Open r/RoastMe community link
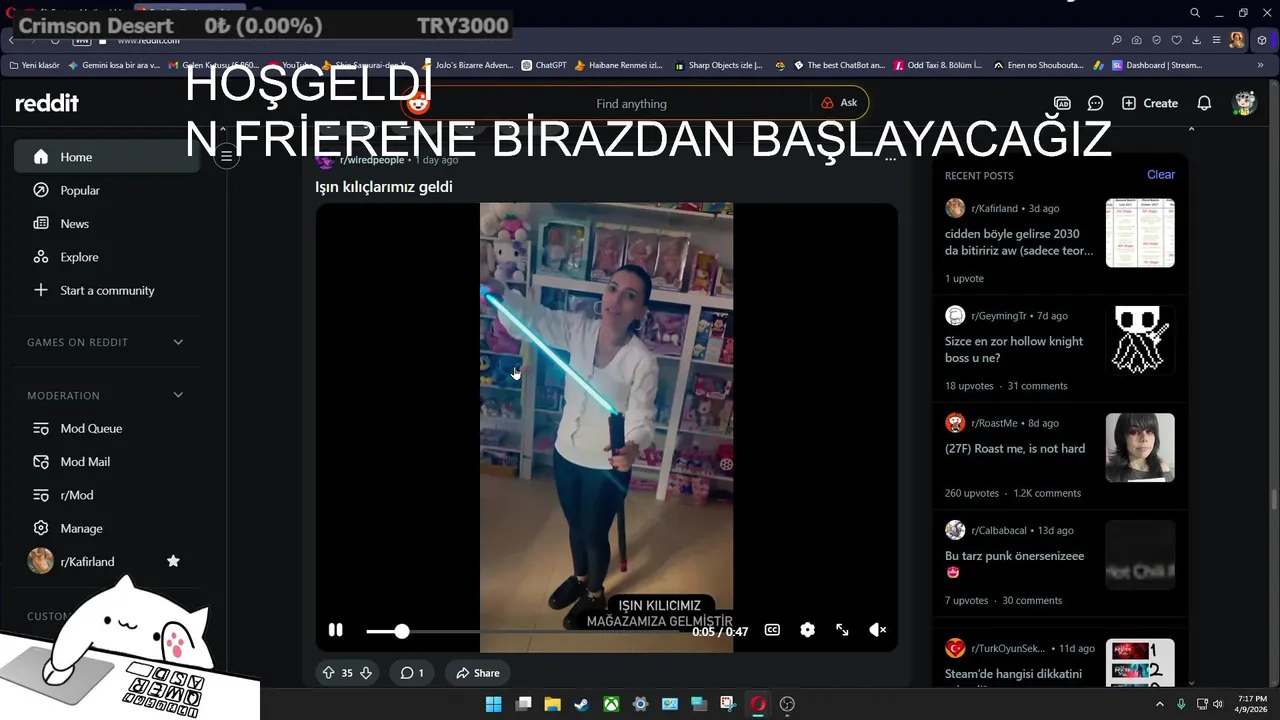Viewport: 1280px width, 720px height. 996,423
